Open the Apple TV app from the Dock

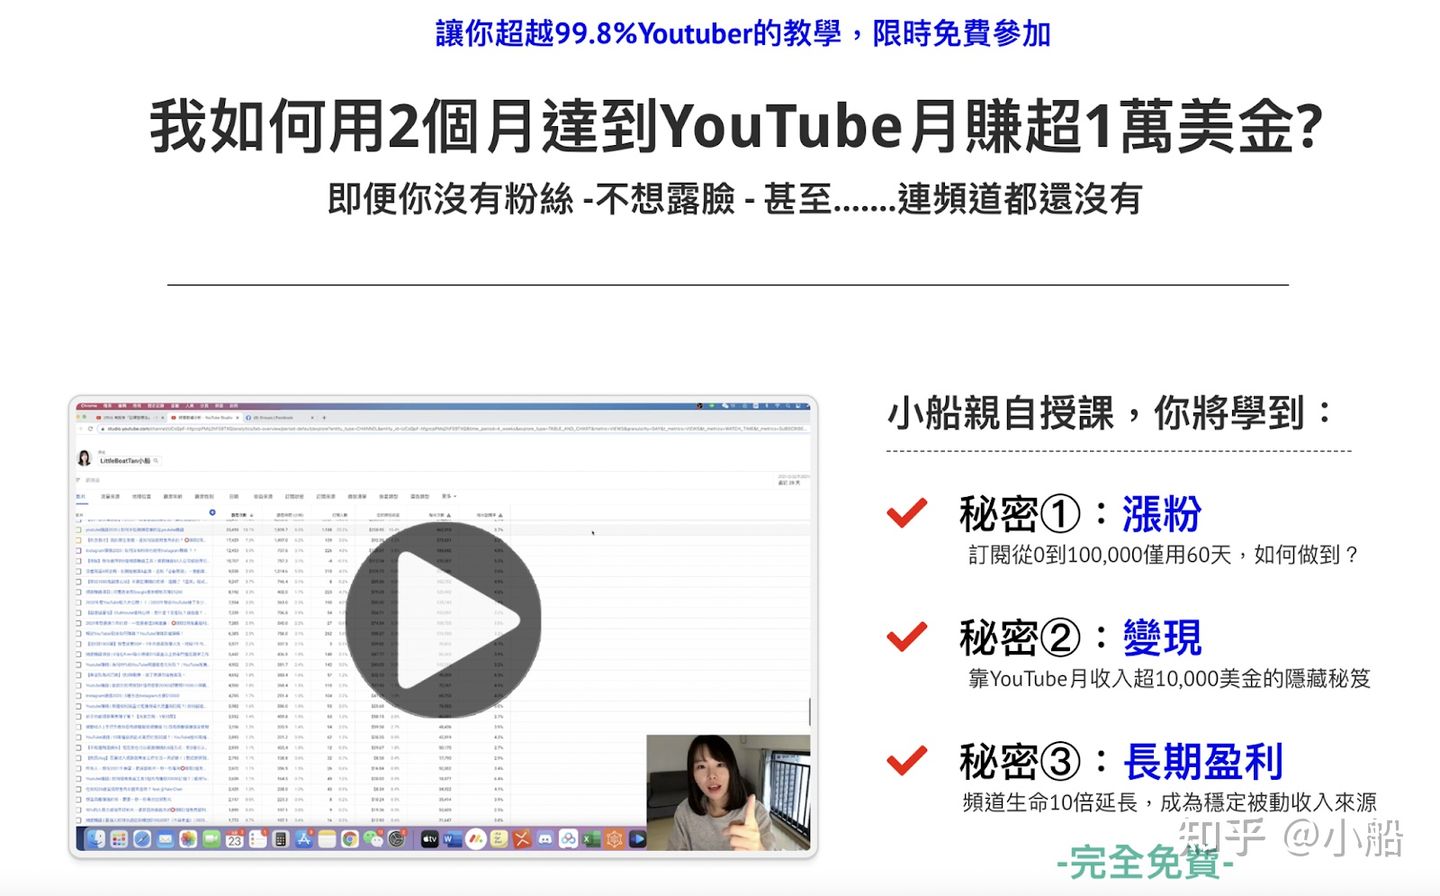(428, 838)
